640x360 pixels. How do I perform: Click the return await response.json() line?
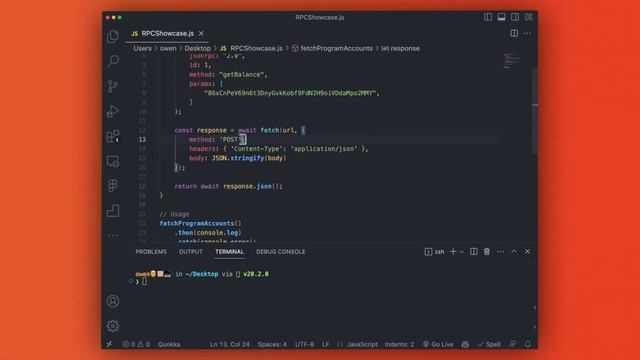pos(229,186)
